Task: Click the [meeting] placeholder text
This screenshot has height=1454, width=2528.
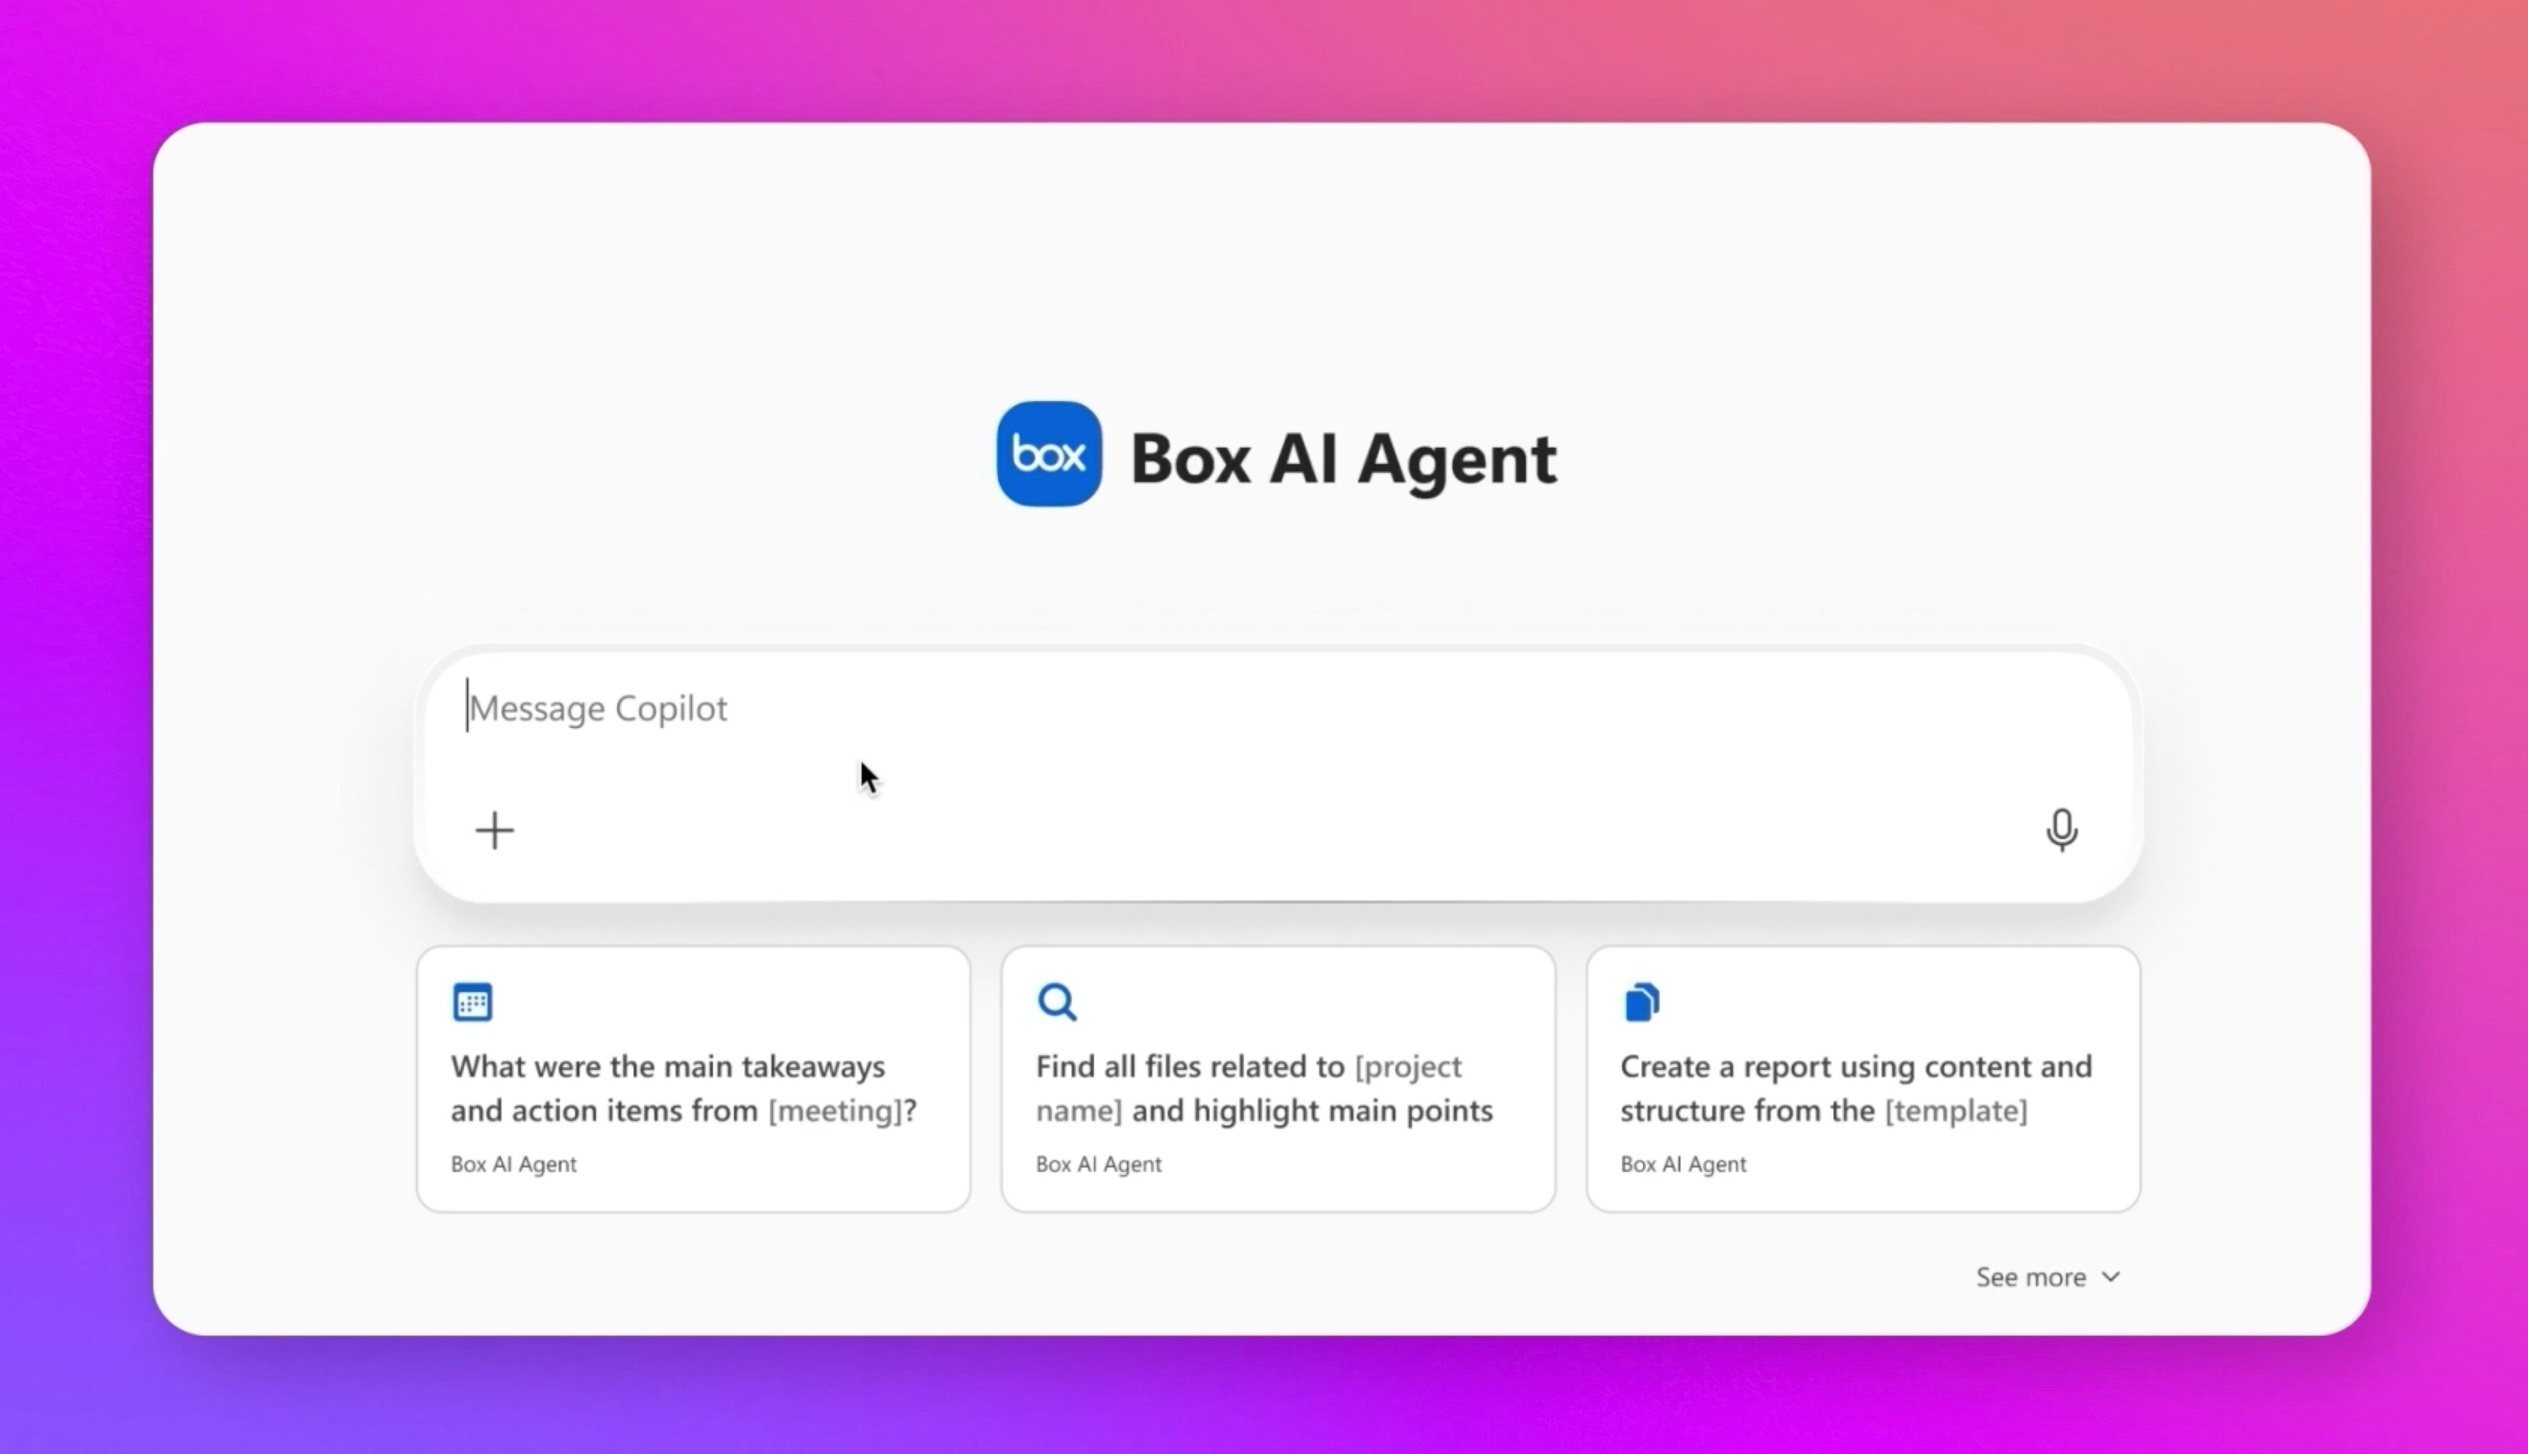Action: (835, 1111)
